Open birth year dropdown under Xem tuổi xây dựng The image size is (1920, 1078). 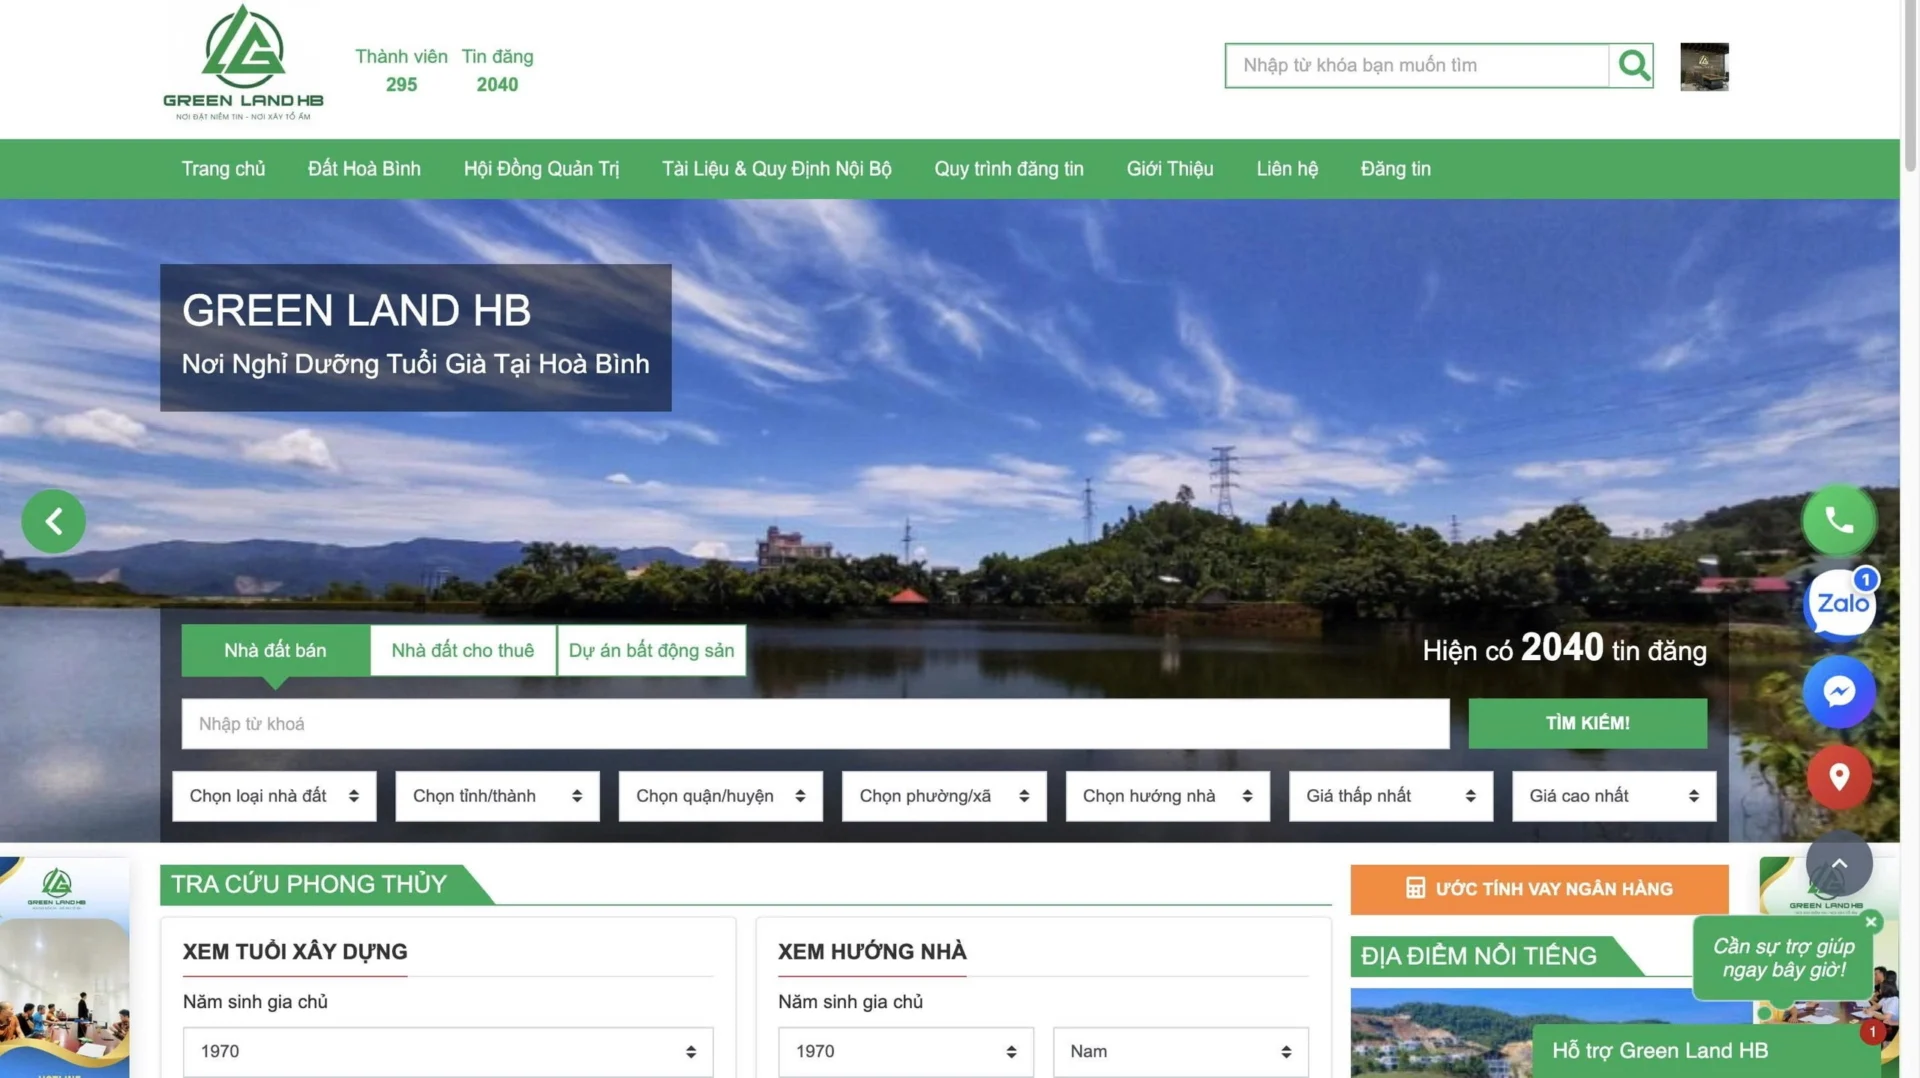click(x=448, y=1052)
